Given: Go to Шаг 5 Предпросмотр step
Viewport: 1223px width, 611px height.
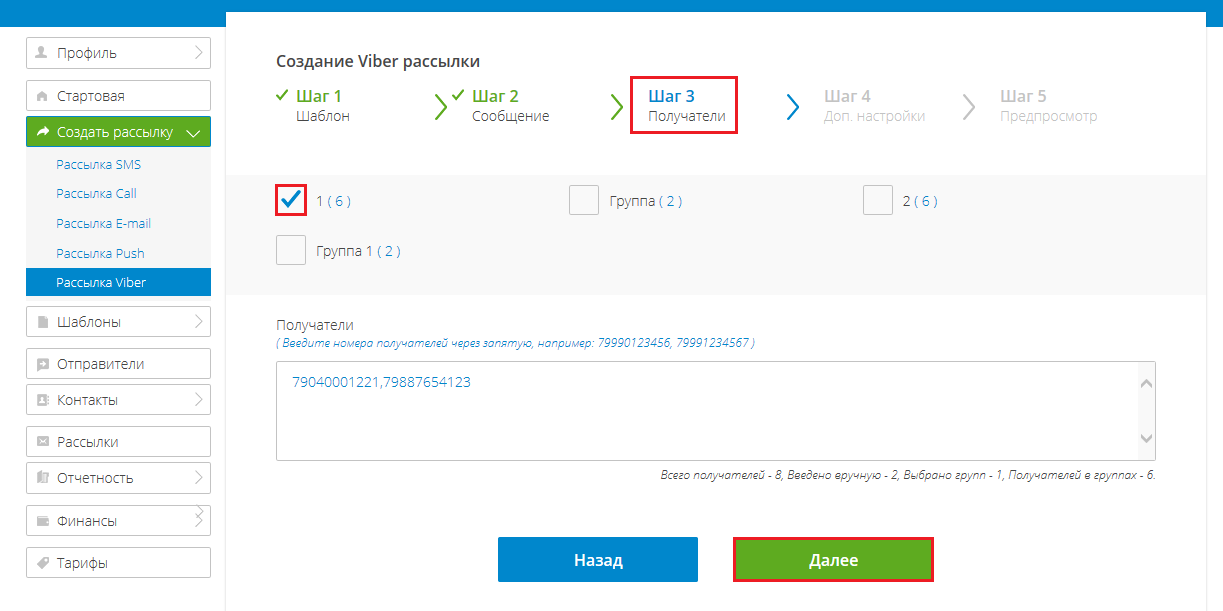Looking at the screenshot, I should (x=1048, y=106).
